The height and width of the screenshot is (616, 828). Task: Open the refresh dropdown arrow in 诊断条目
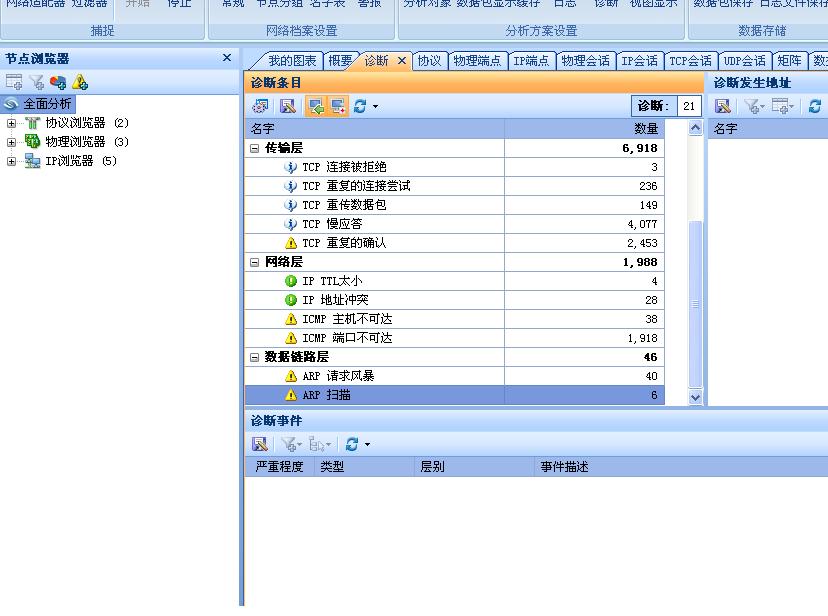(x=374, y=108)
